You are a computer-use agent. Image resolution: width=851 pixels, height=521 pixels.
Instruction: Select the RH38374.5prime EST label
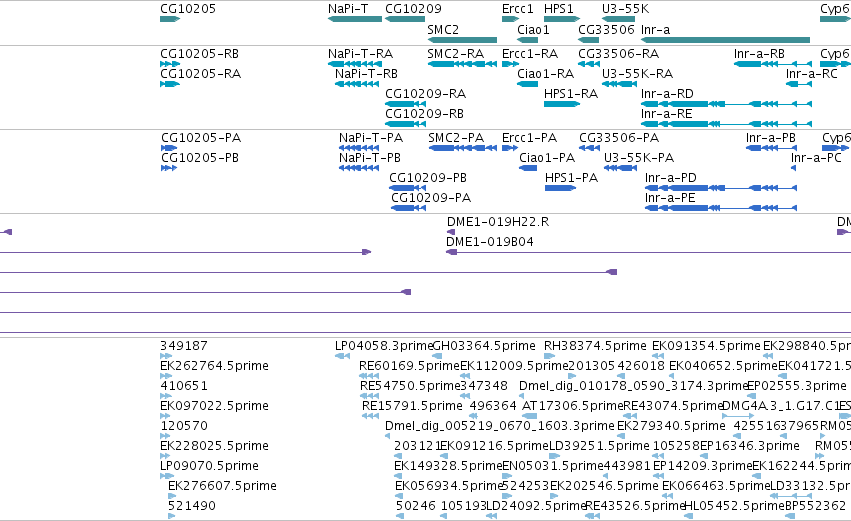pos(595,346)
